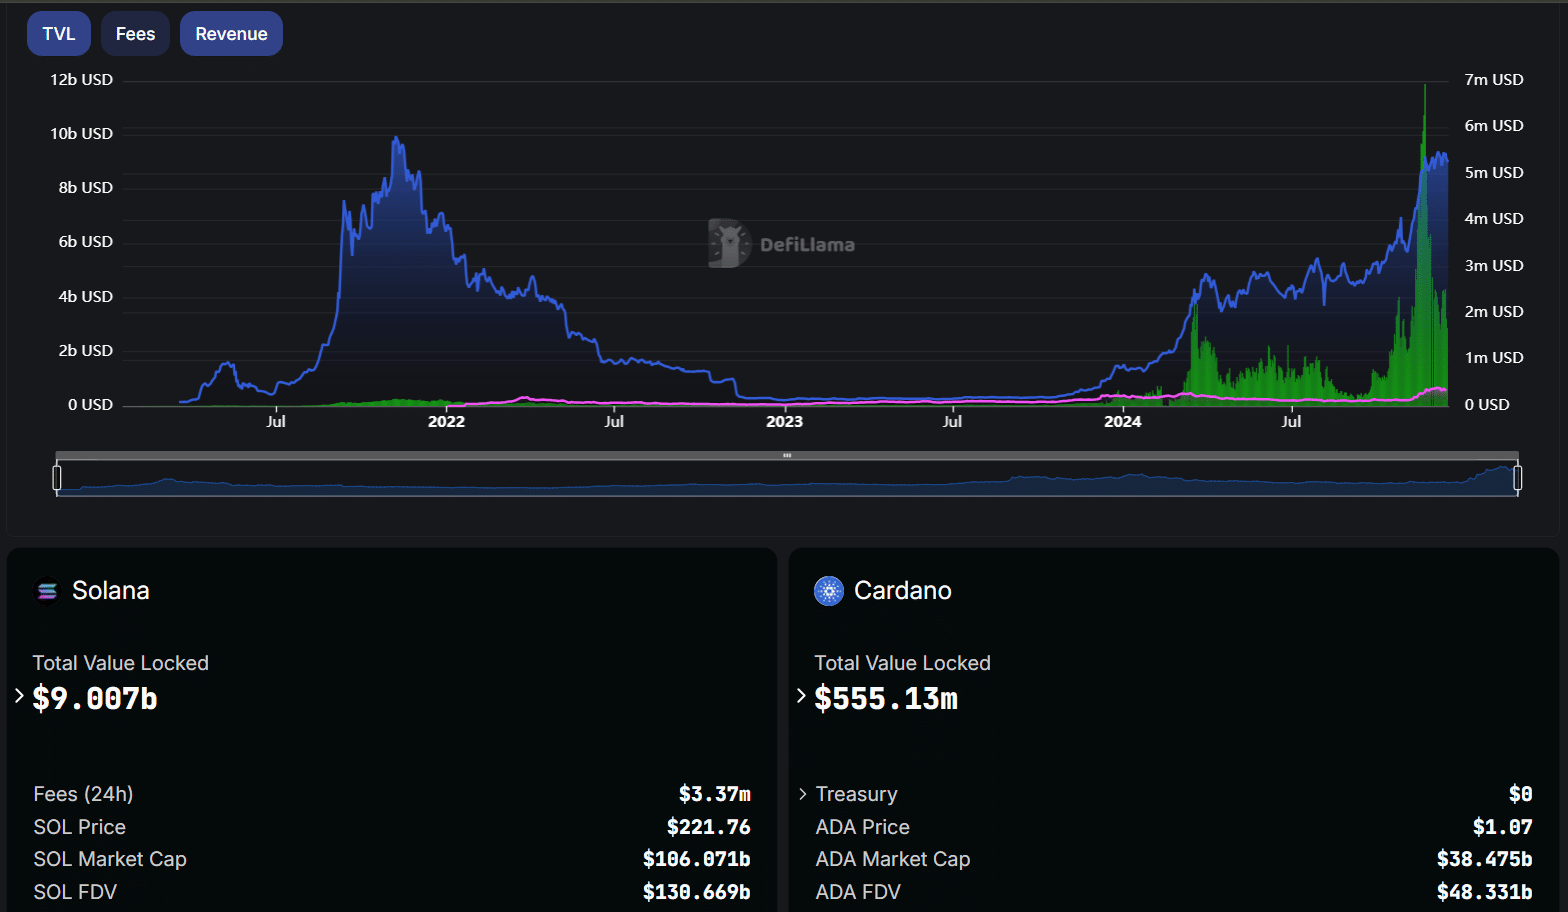
Task: Select the $1.07 ADA price value
Action: (x=1503, y=827)
